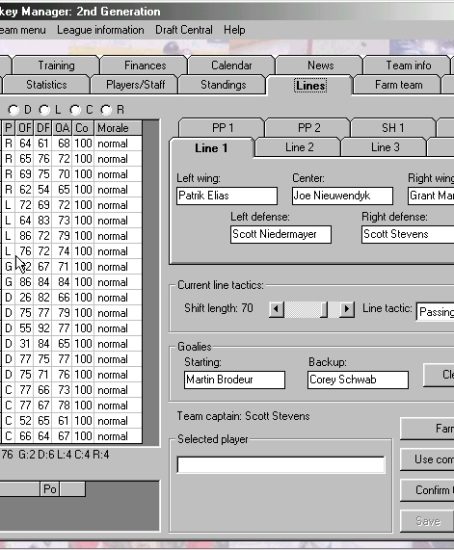
Task: Select the D position radio button
Action: (13, 110)
